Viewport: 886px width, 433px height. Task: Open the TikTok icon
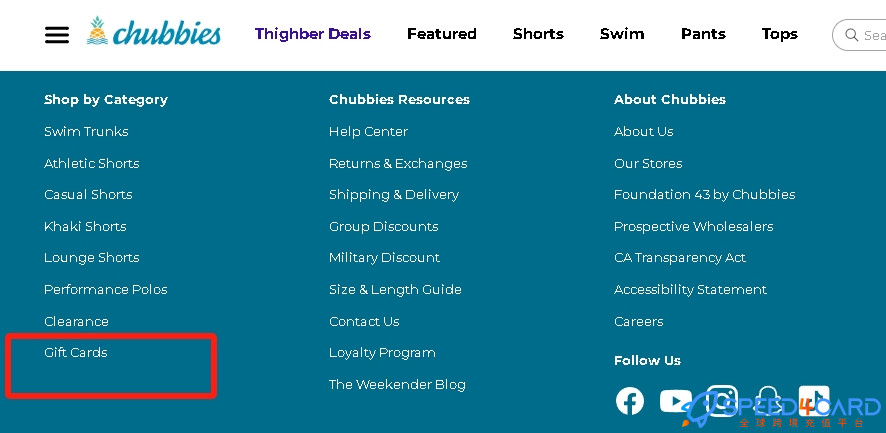click(814, 401)
